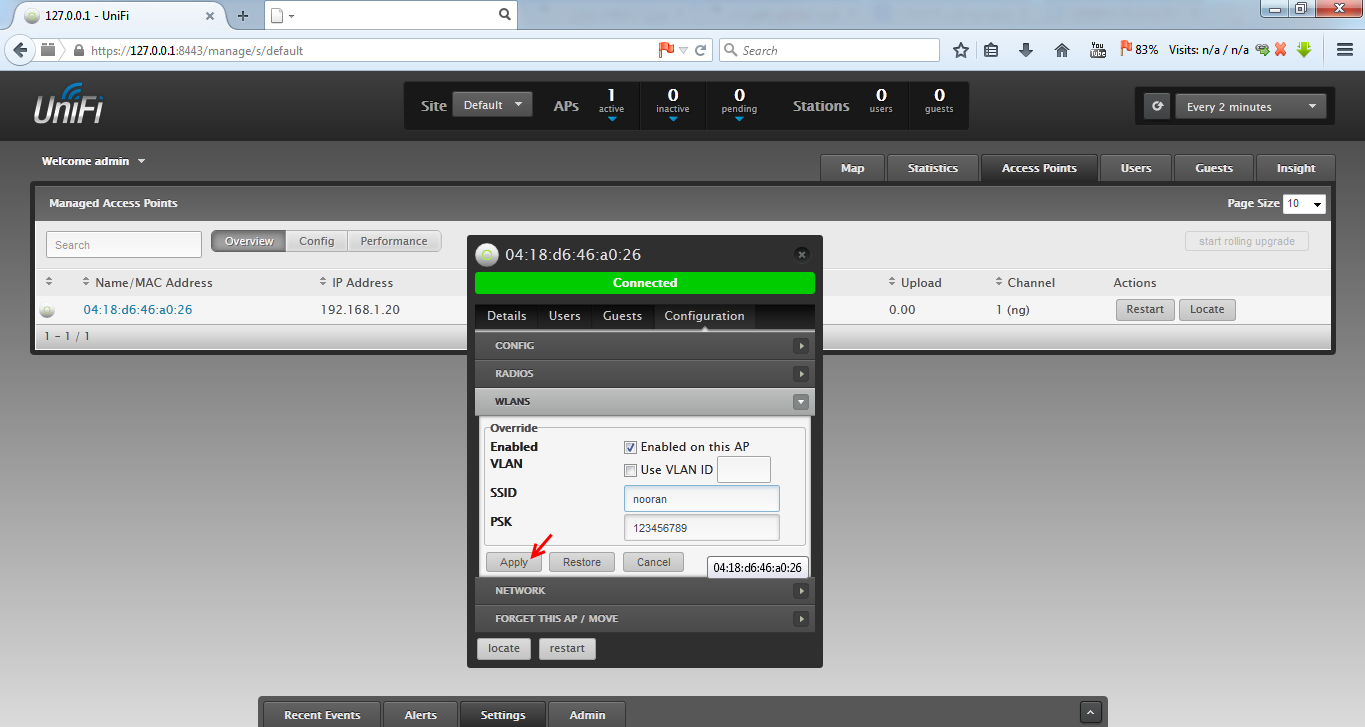Bookmark this page with the star
Viewport: 1365px width, 727px height.
tap(961, 50)
